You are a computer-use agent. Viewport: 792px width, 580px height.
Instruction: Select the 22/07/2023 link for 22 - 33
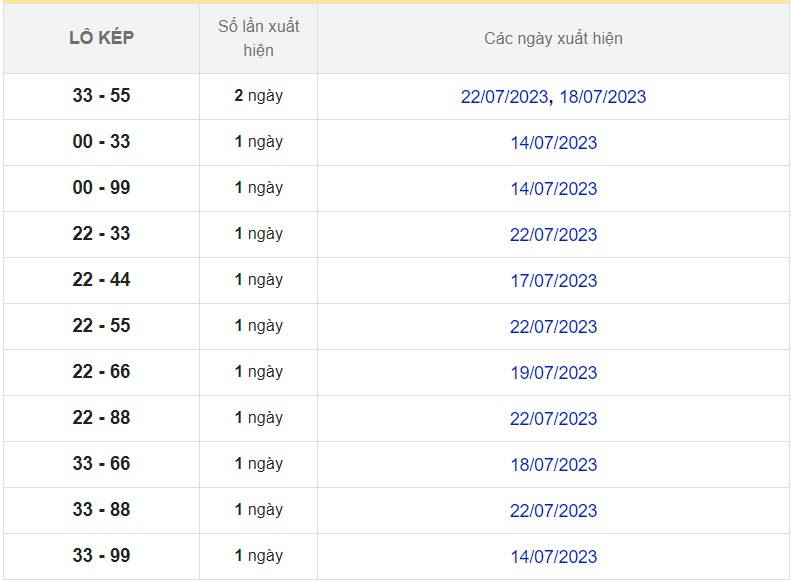click(x=553, y=235)
